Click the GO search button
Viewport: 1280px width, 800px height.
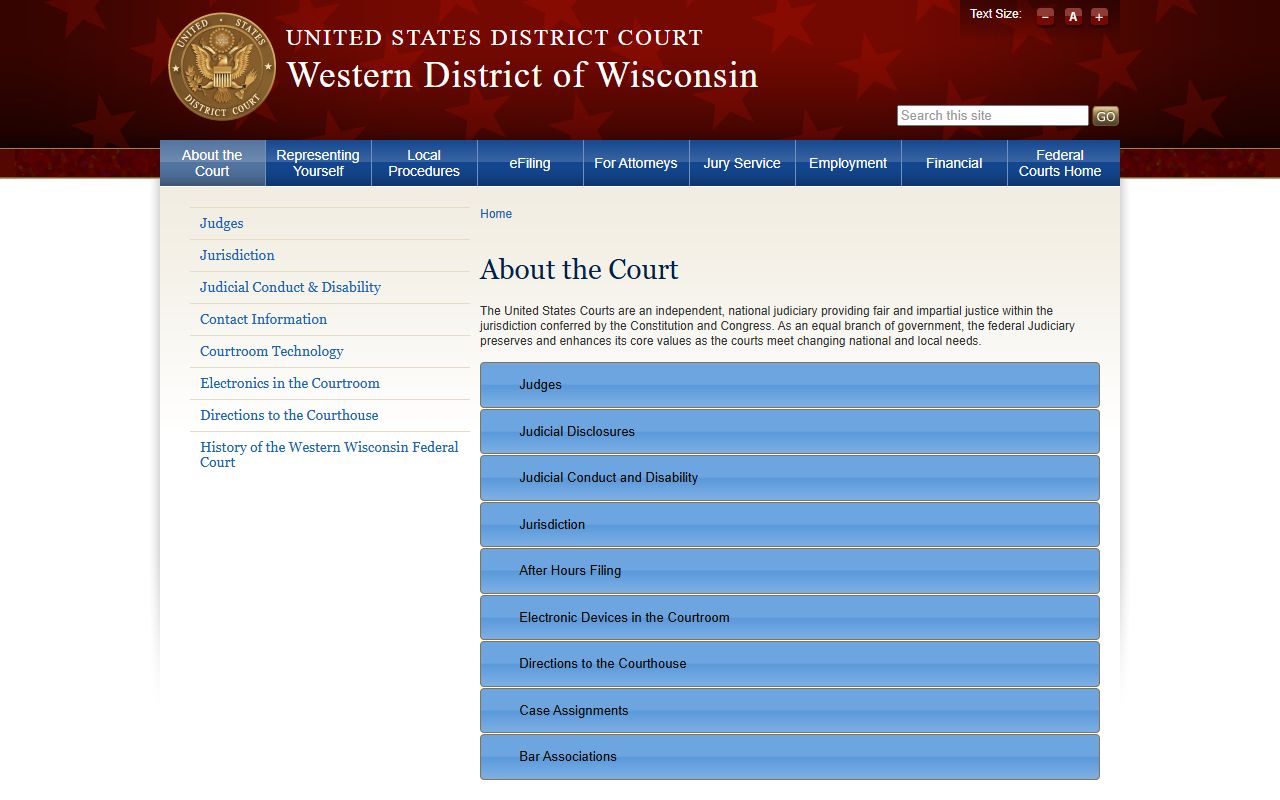(1105, 116)
